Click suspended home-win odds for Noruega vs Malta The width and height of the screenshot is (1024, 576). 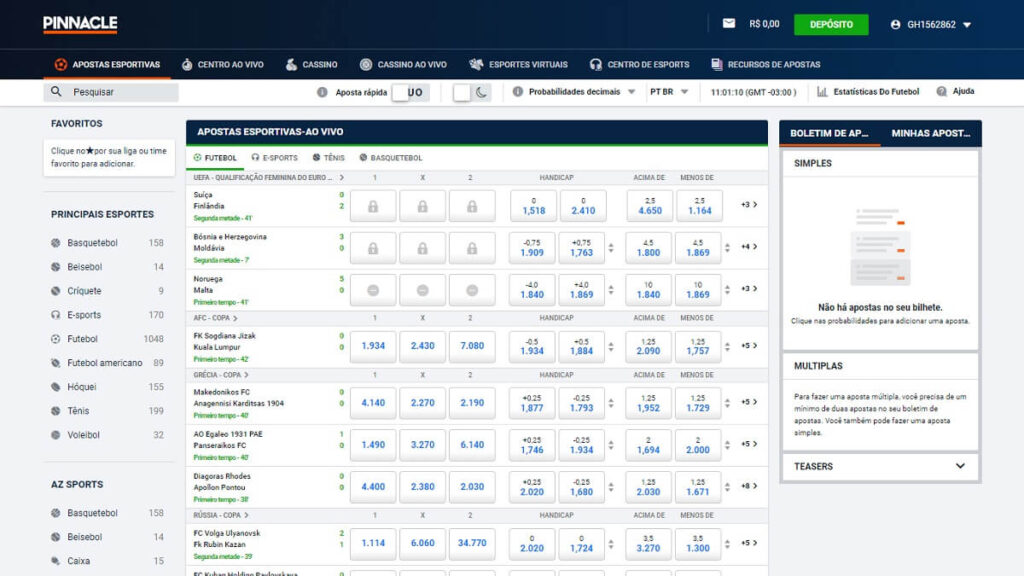click(373, 290)
